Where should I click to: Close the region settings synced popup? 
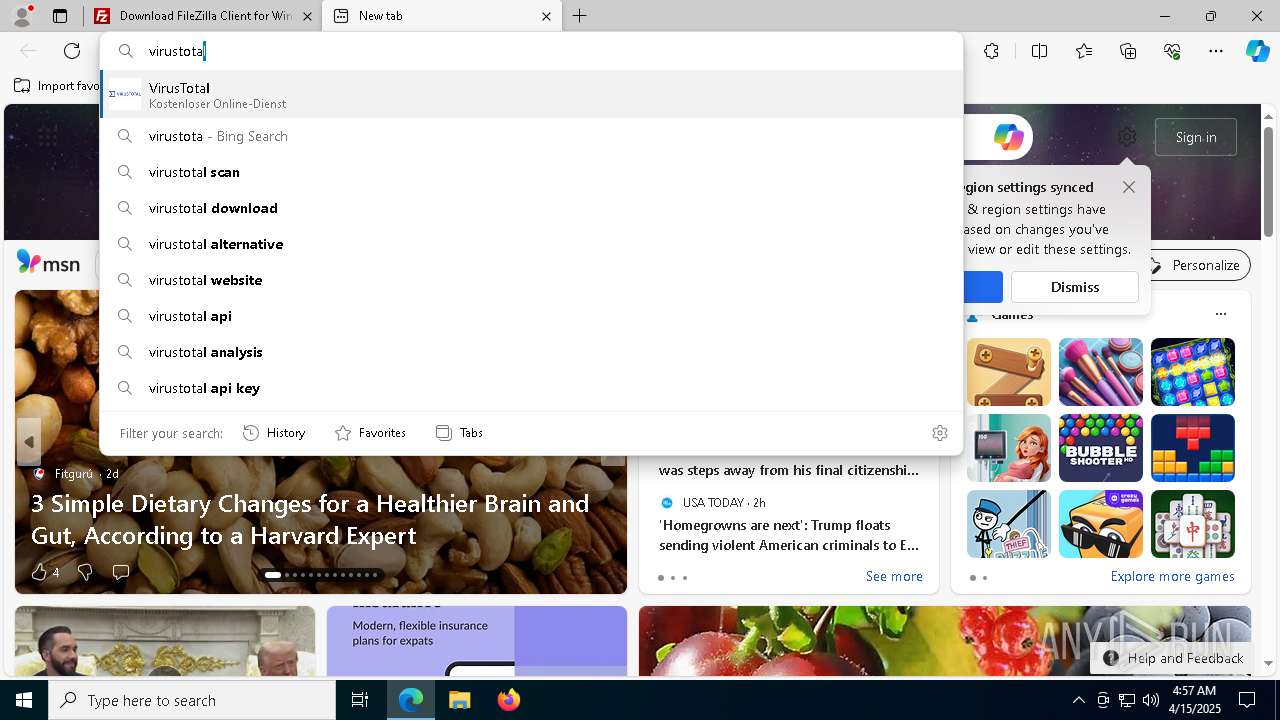[x=1129, y=187]
